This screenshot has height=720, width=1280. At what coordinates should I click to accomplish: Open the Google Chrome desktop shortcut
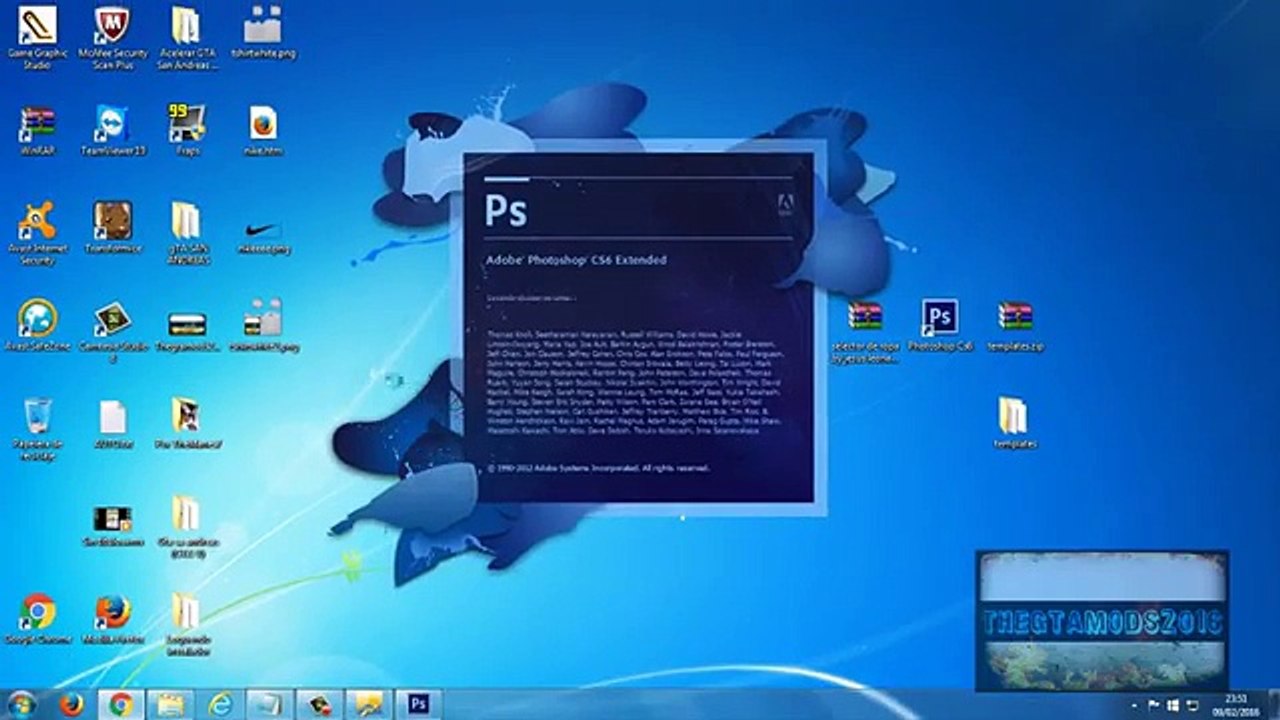click(37, 620)
